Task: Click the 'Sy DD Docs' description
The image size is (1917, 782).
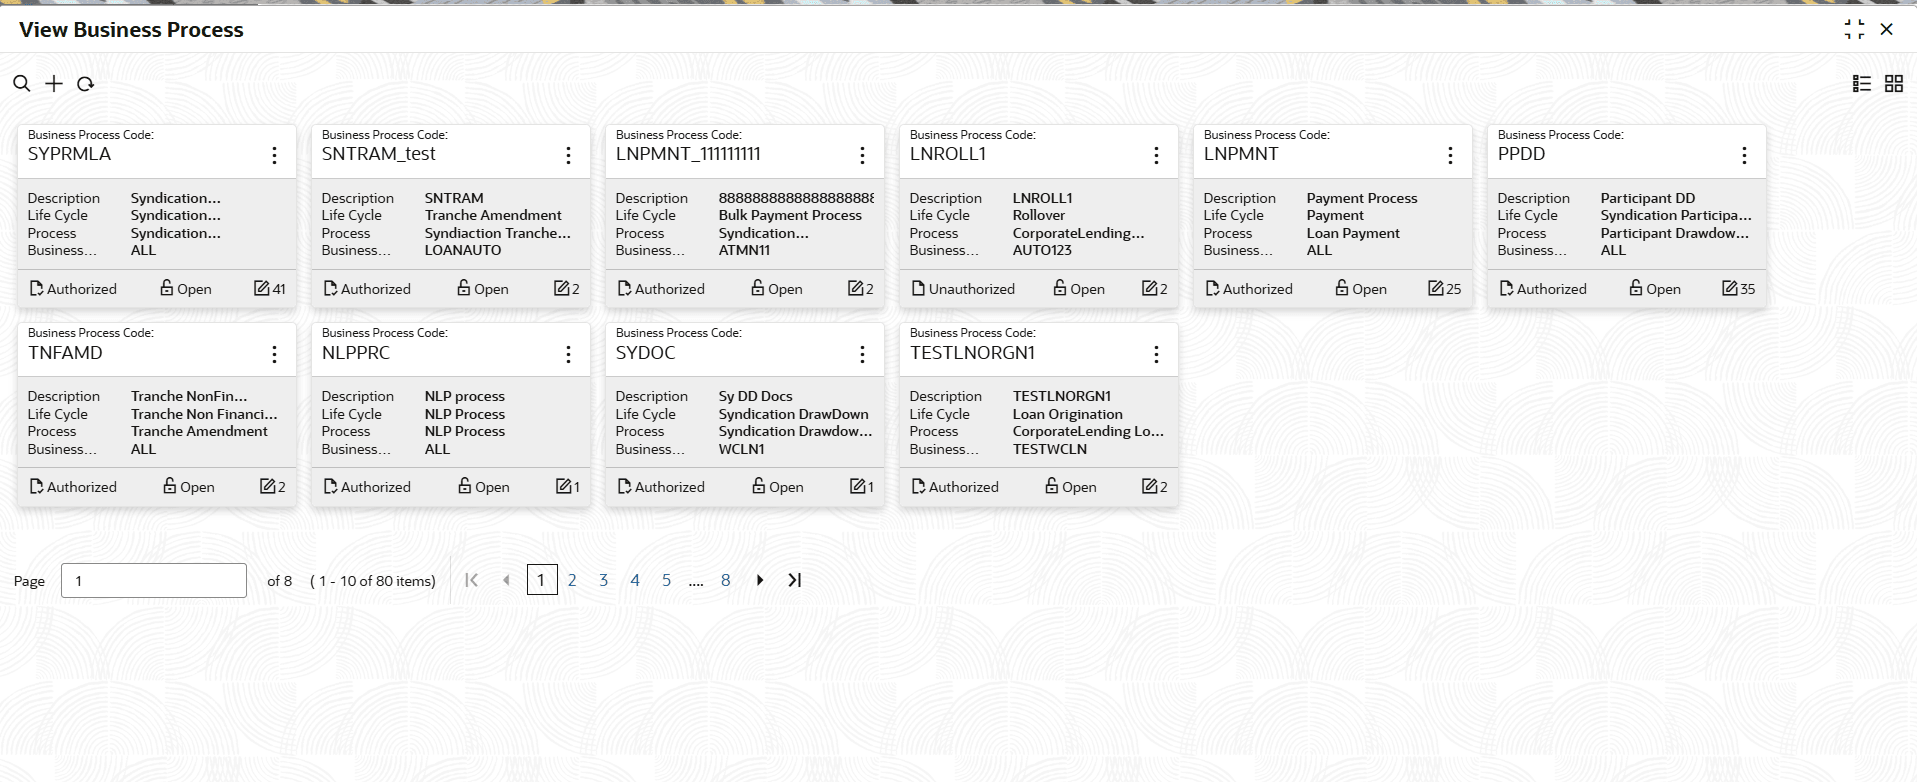Action: [x=756, y=396]
